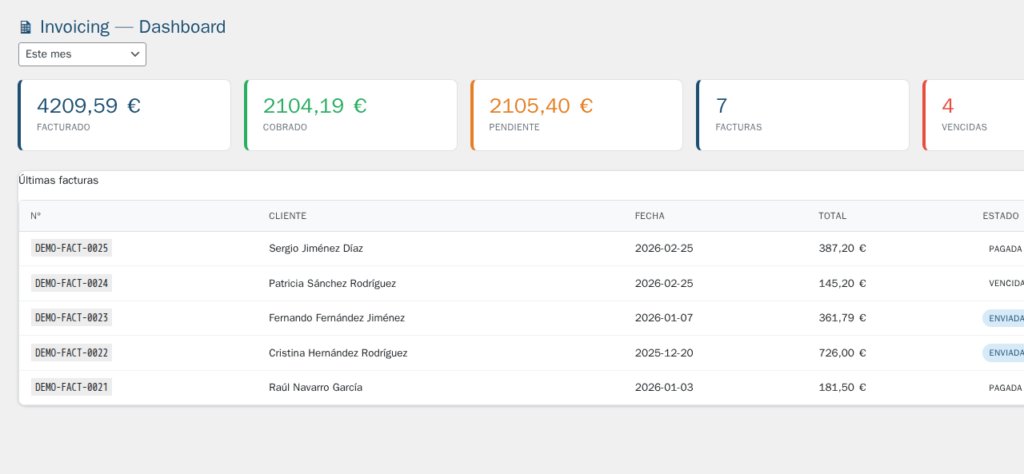Click the Total column header
The width and height of the screenshot is (1024, 474).
[x=832, y=216]
